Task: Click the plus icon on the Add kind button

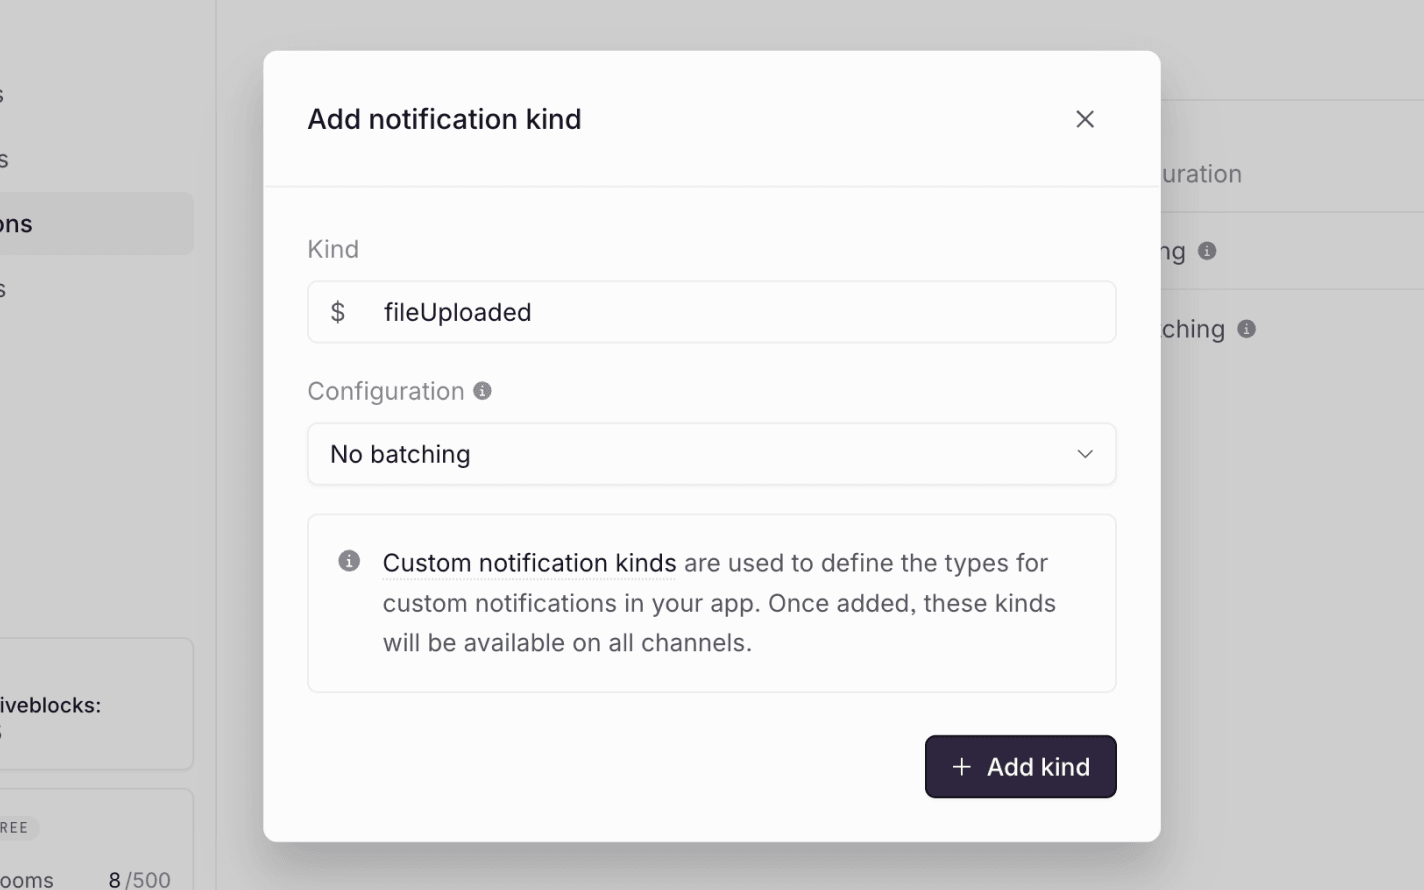Action: [x=960, y=766]
